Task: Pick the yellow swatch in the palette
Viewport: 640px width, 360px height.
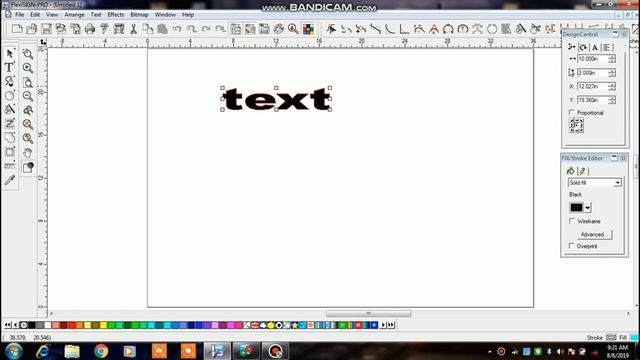Action: point(103,325)
